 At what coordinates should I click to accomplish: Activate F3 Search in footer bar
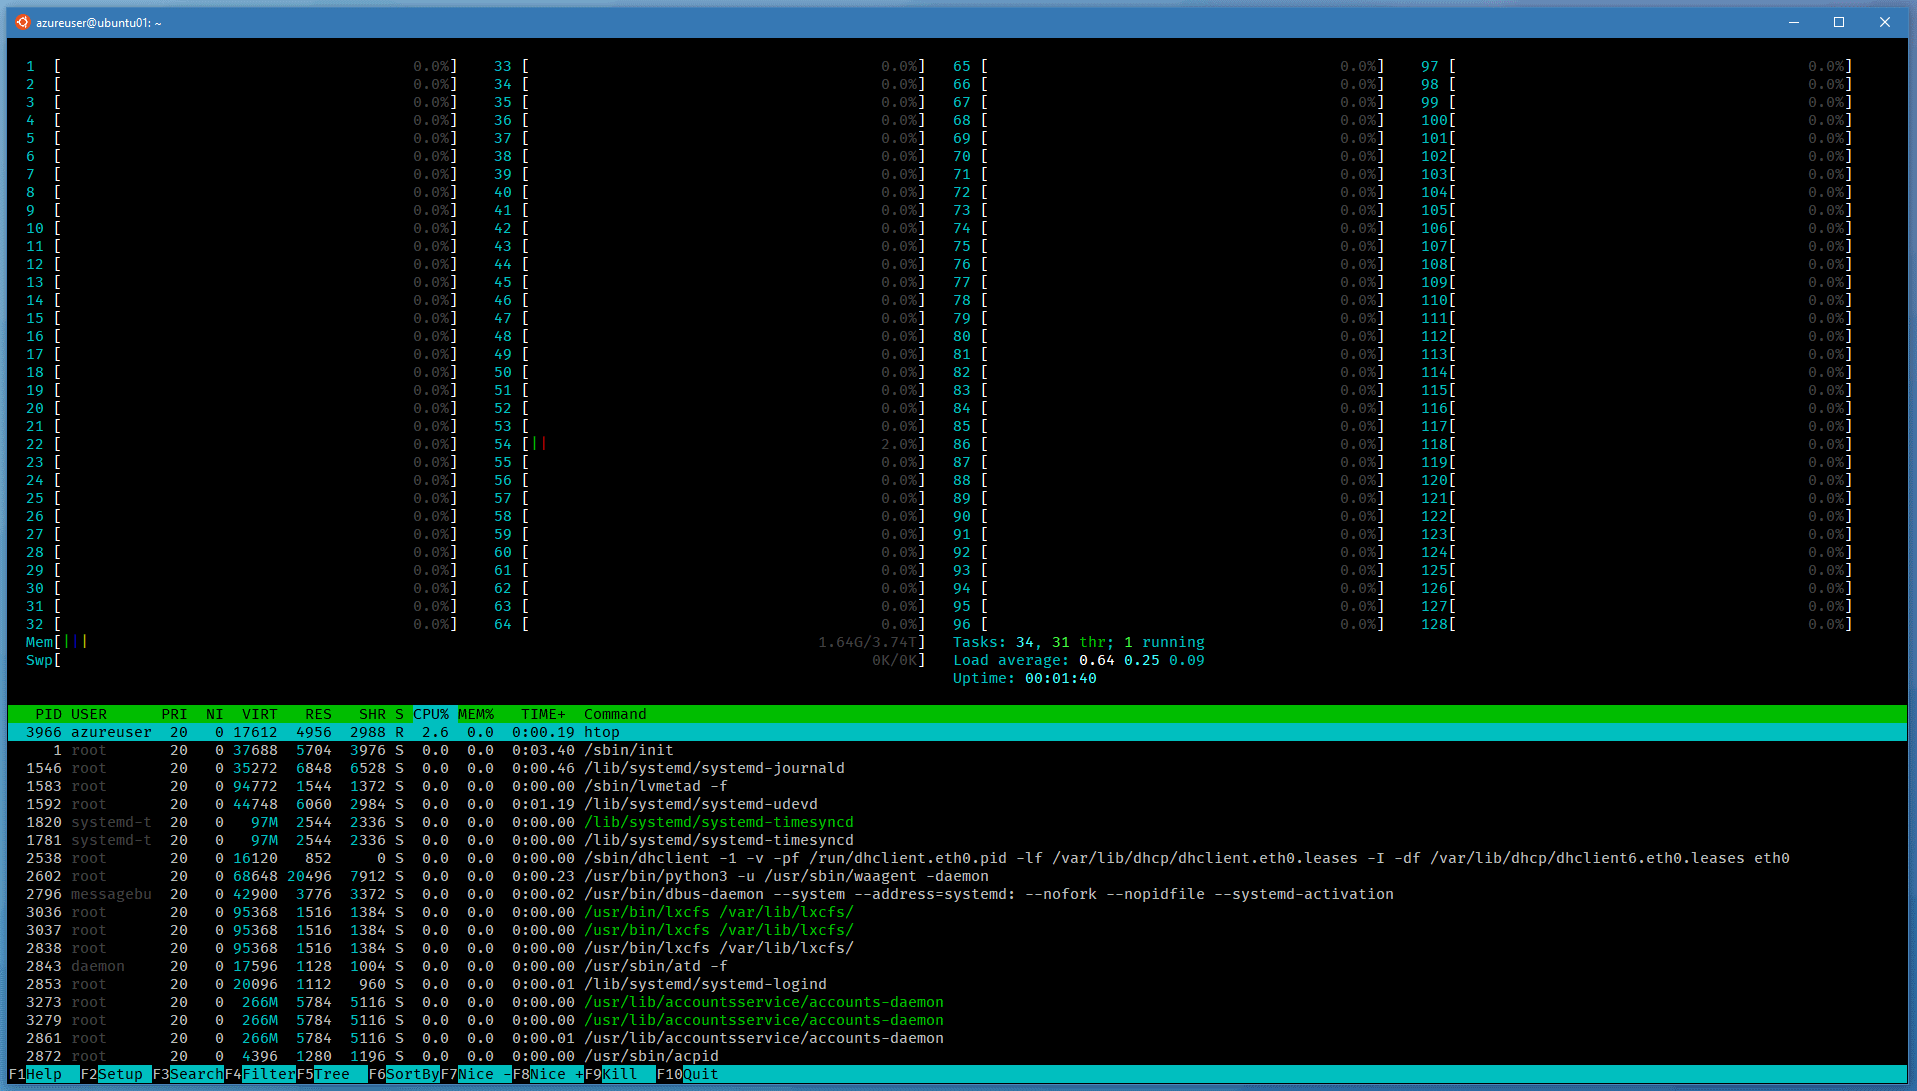(188, 1074)
